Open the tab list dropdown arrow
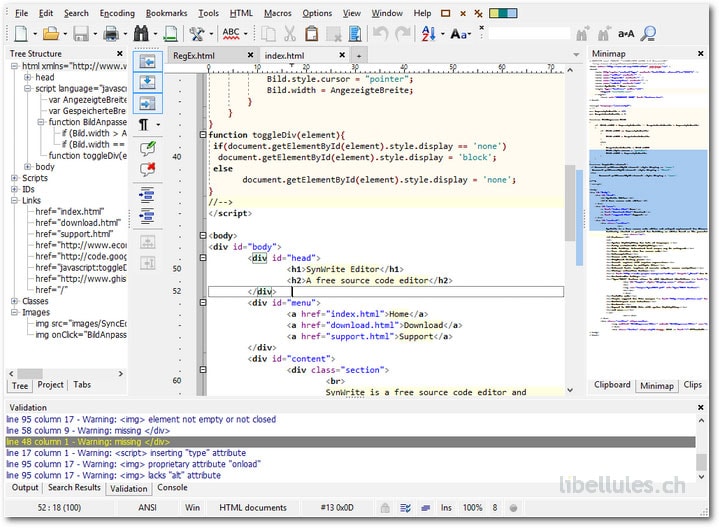This screenshot has height=528, width=719. (x=576, y=55)
